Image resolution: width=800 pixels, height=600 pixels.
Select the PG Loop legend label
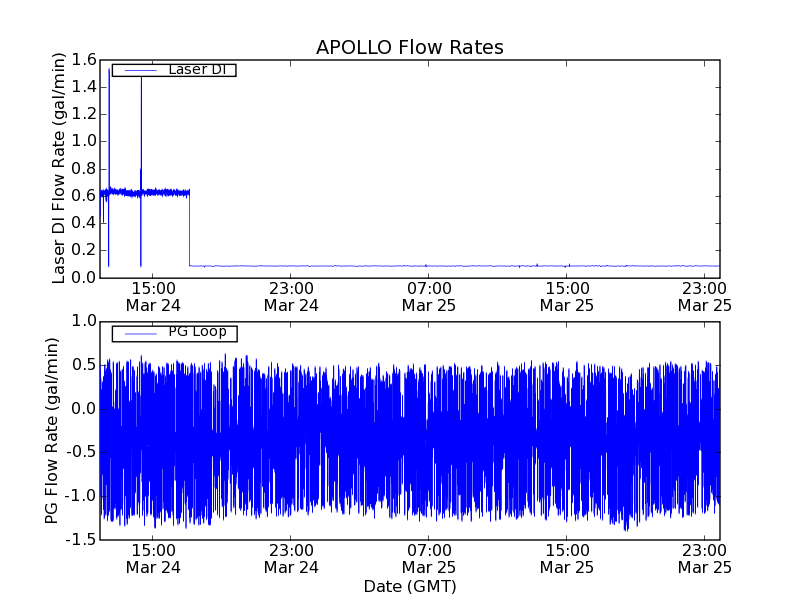click(197, 332)
